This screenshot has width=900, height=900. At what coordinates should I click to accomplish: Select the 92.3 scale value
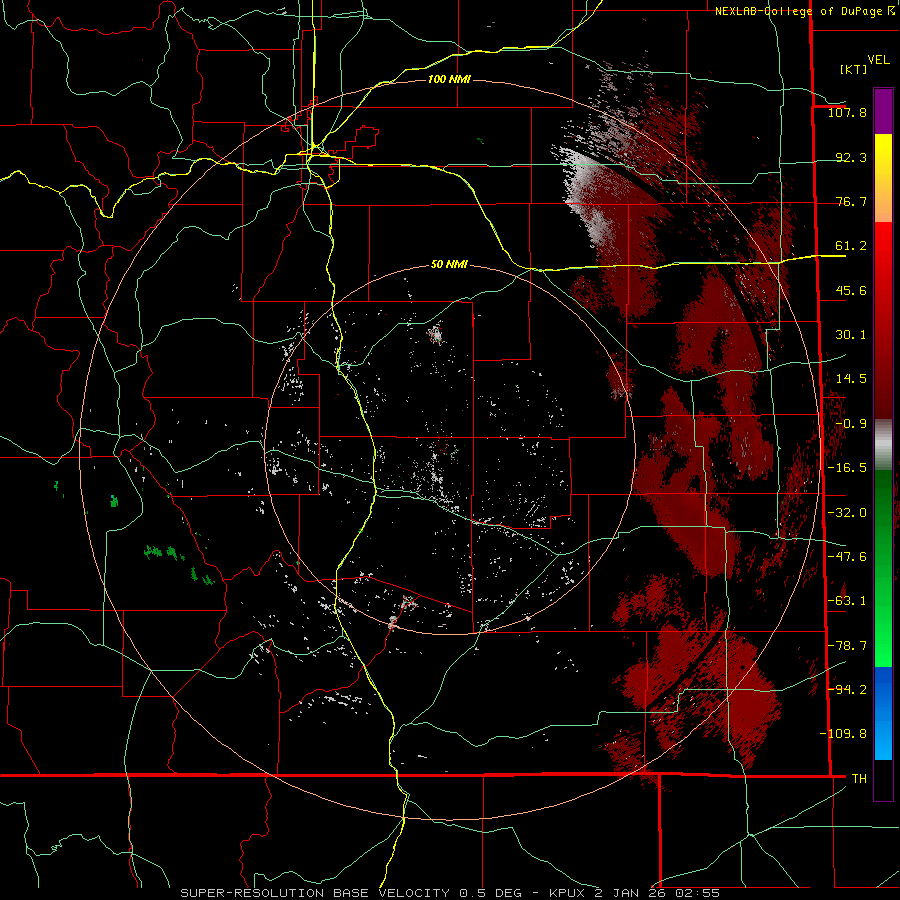coord(851,157)
